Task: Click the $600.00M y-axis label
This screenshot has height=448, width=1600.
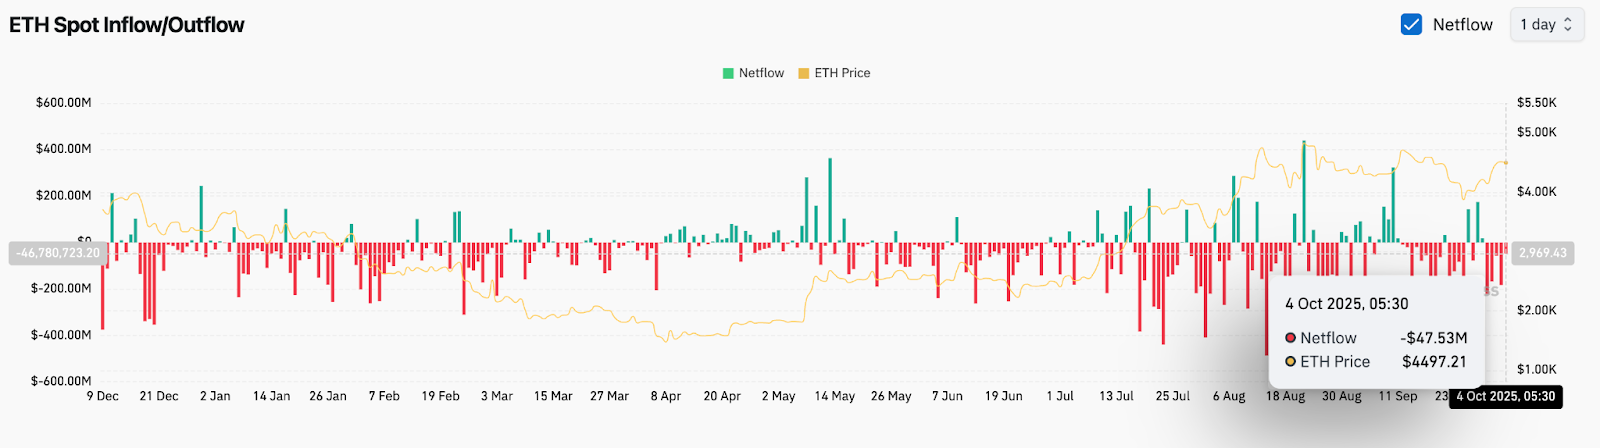Action: pyautogui.click(x=63, y=103)
